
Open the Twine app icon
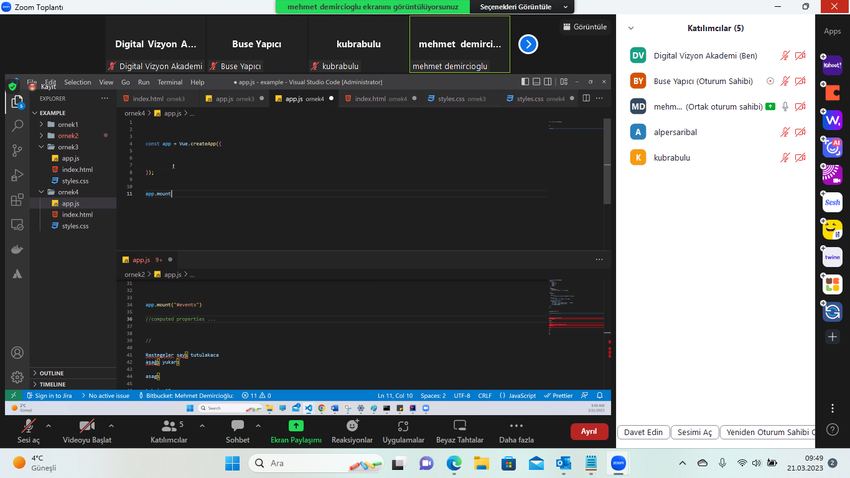click(x=832, y=257)
